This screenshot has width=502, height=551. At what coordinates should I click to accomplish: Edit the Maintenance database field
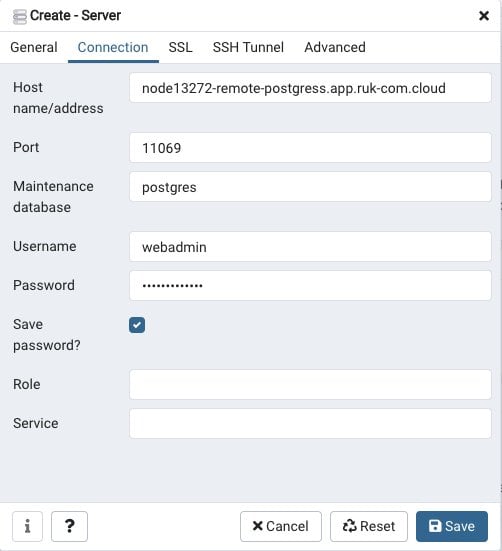tap(310, 187)
